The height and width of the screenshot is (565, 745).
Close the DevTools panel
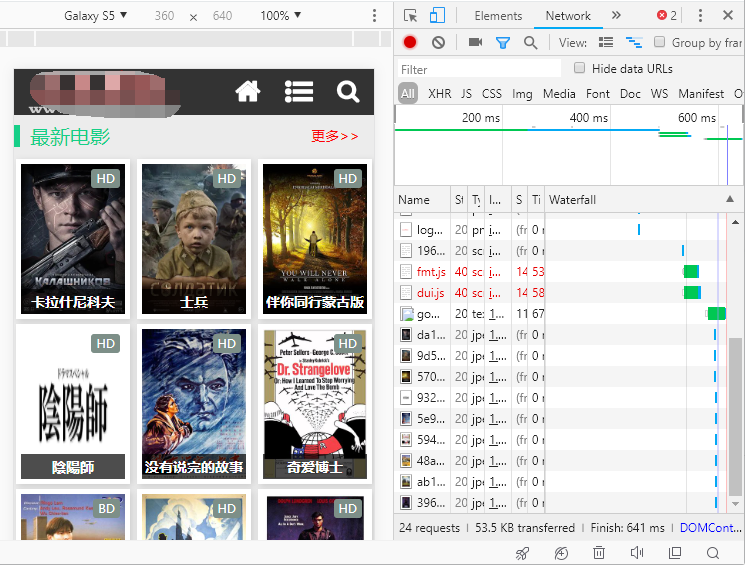coord(727,15)
